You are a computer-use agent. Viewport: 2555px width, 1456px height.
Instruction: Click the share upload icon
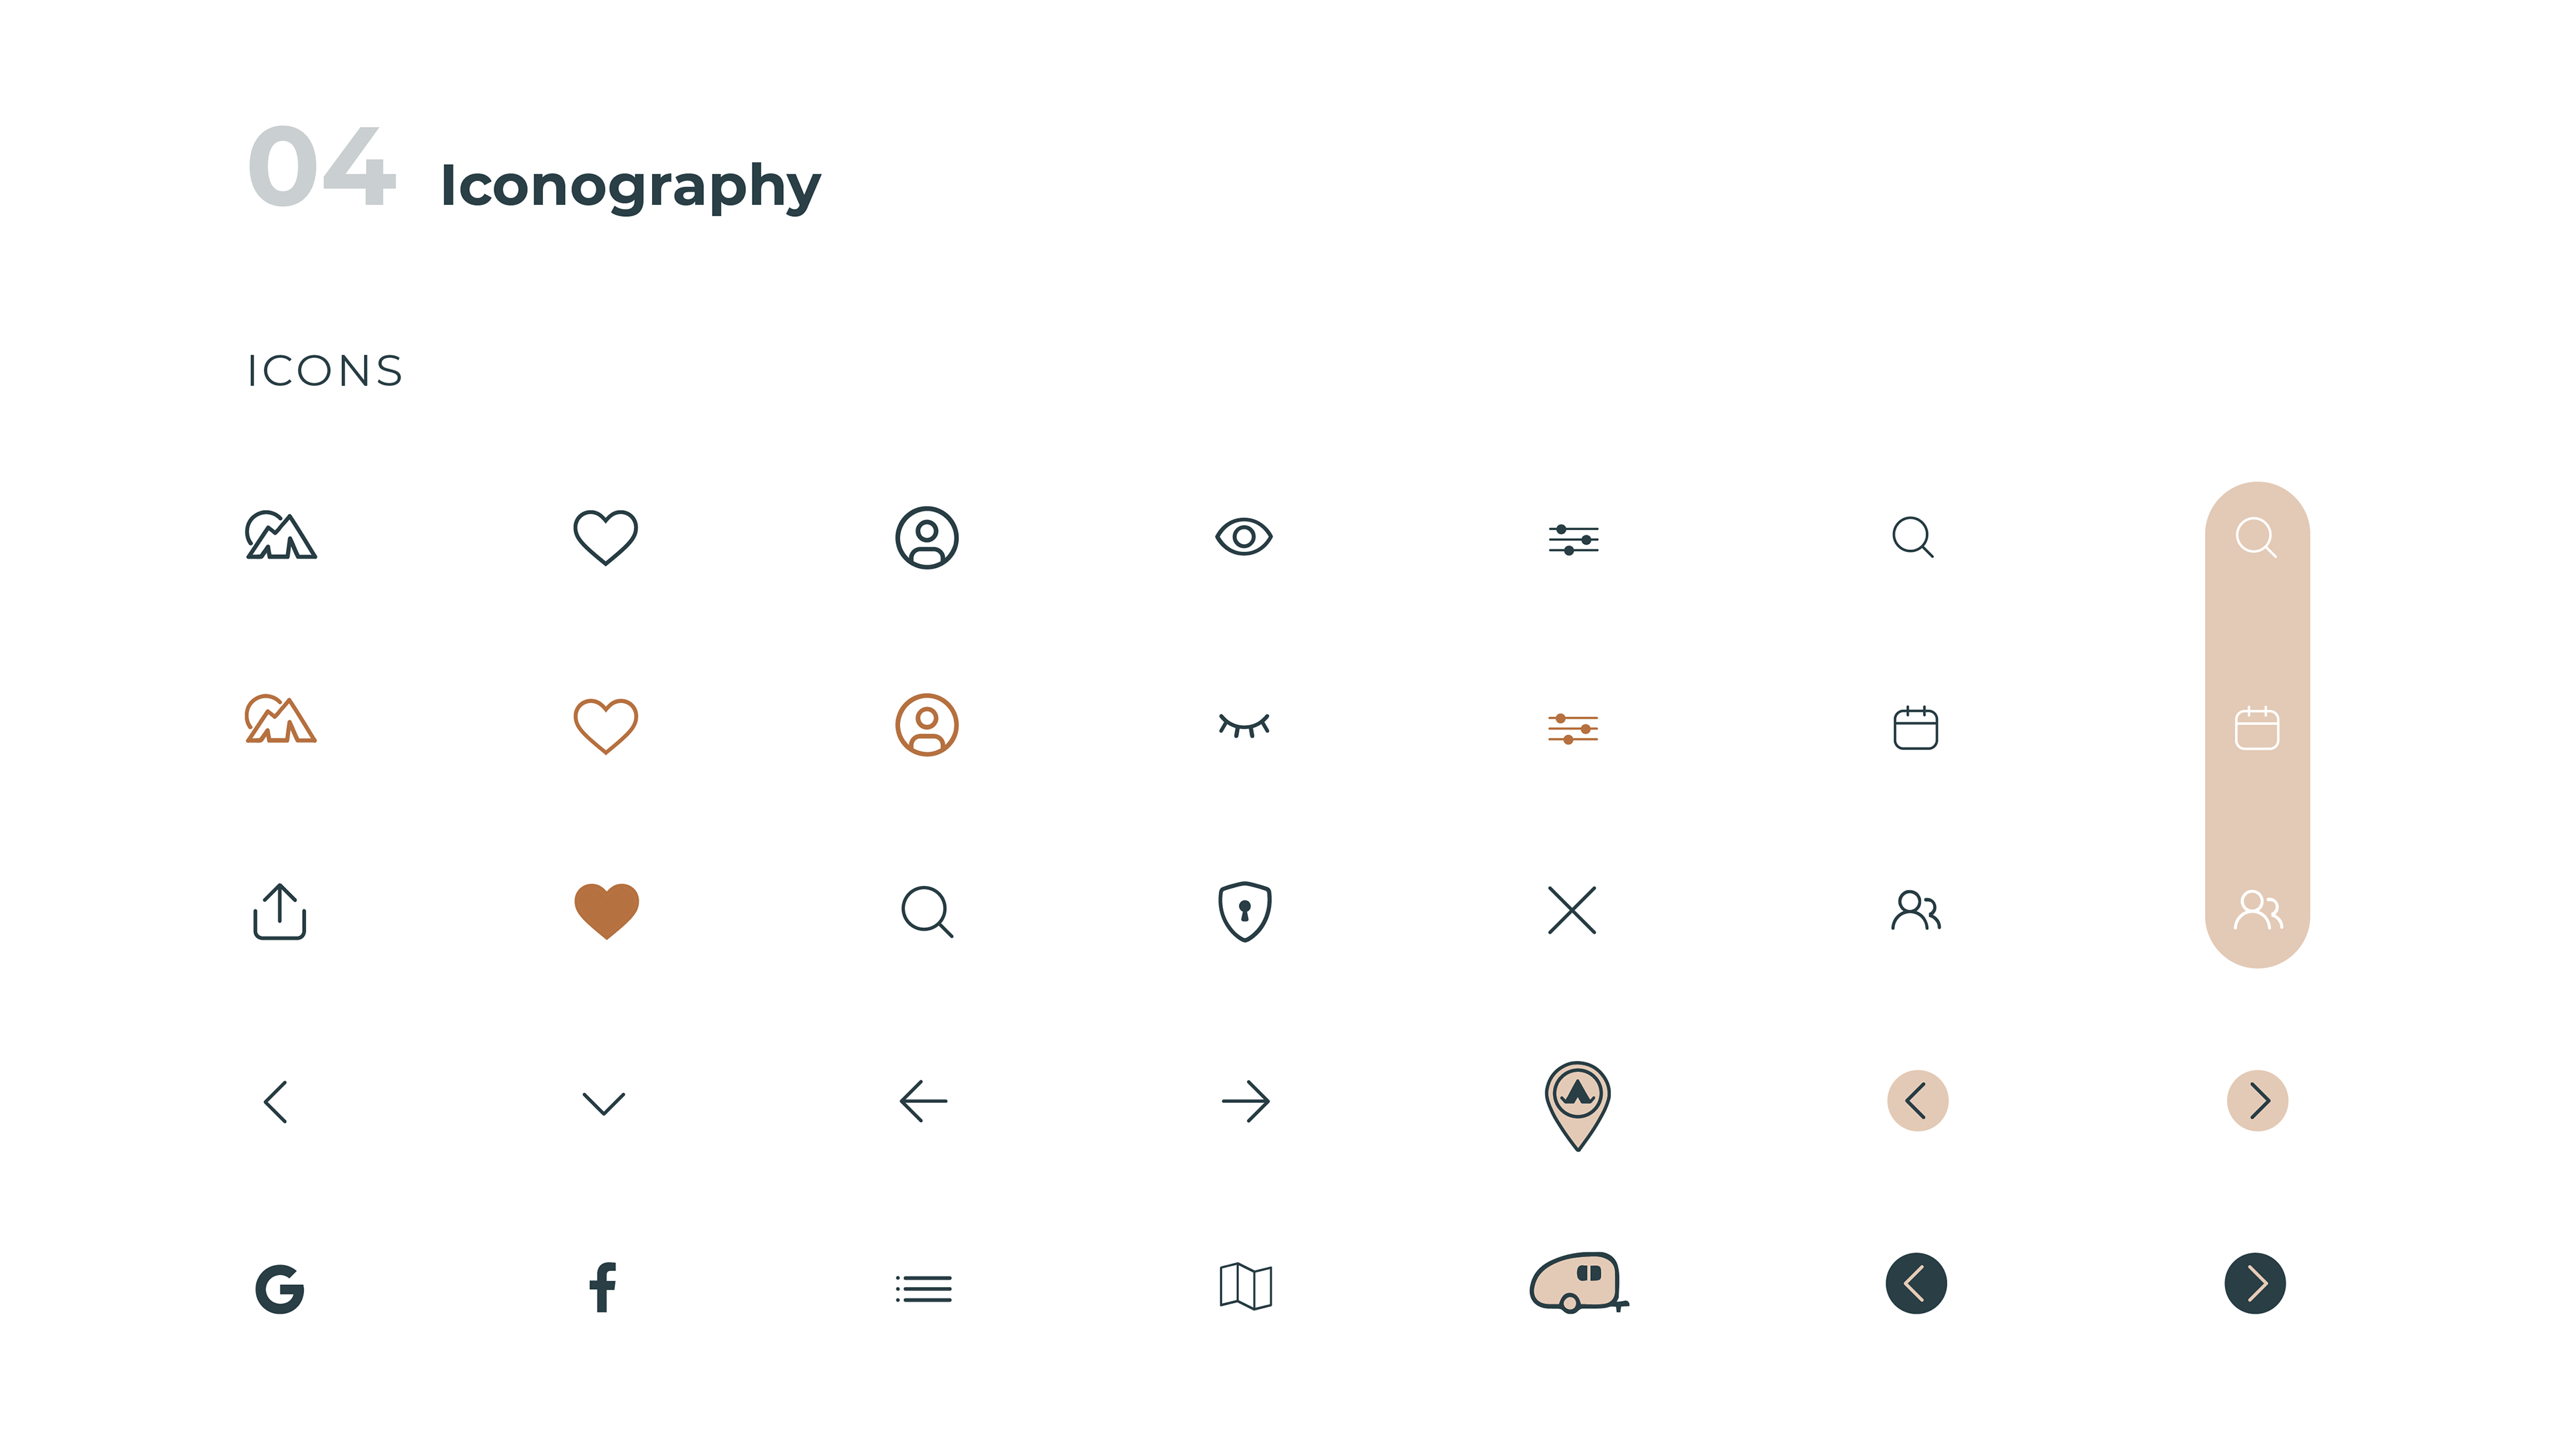tap(280, 911)
